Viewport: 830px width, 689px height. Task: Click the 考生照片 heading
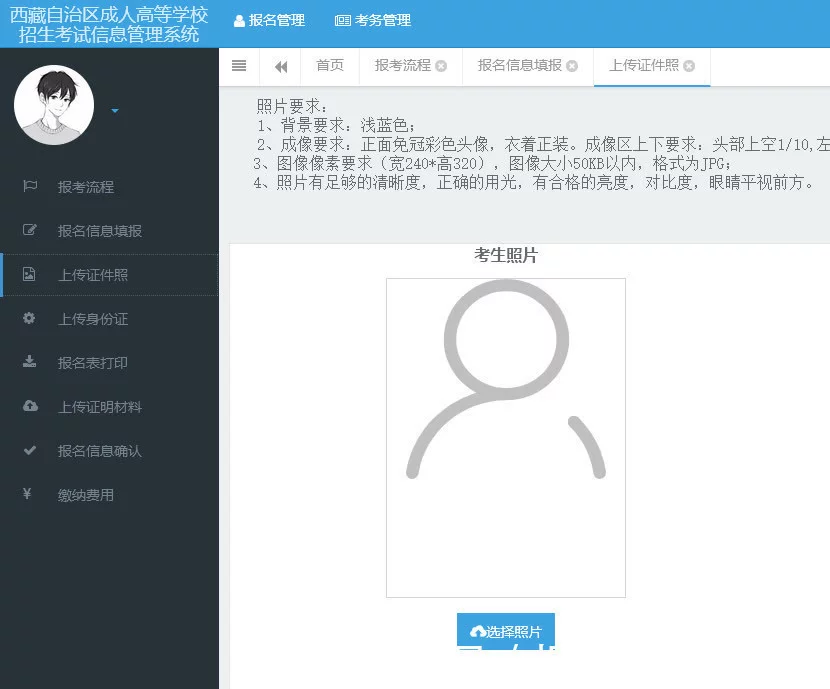click(x=506, y=255)
